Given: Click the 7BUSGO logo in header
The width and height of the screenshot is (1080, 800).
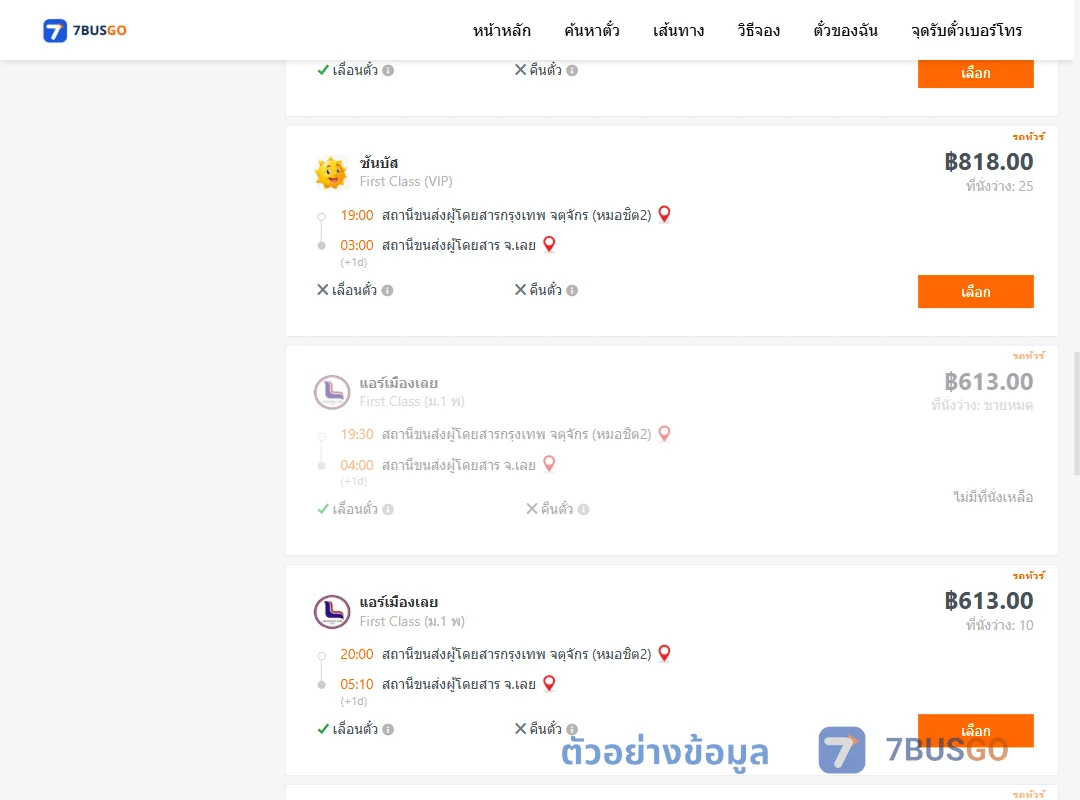Looking at the screenshot, I should (85, 30).
